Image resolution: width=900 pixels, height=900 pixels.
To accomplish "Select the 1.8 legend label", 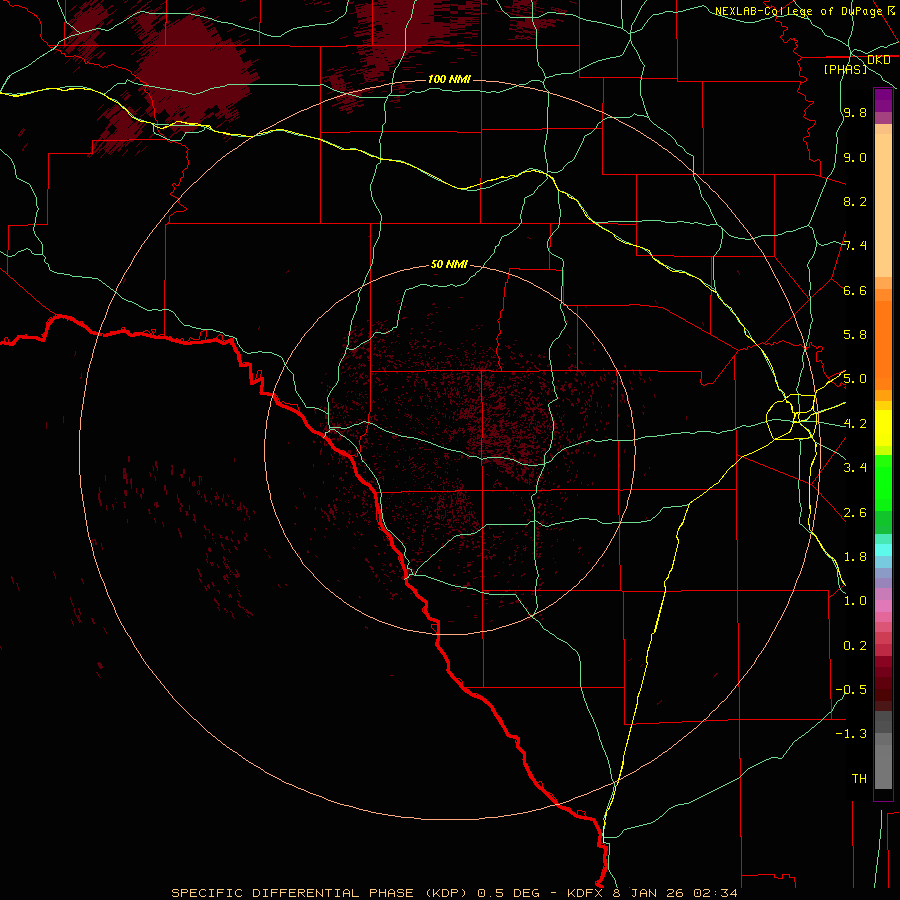I will [855, 557].
